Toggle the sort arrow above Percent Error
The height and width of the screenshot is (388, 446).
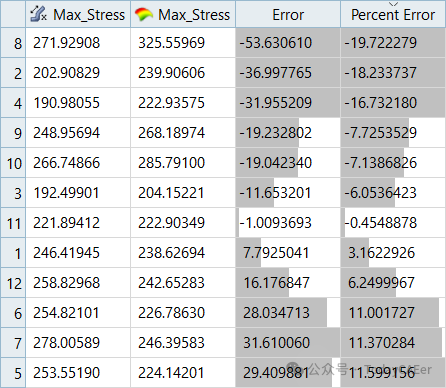[x=393, y=4]
